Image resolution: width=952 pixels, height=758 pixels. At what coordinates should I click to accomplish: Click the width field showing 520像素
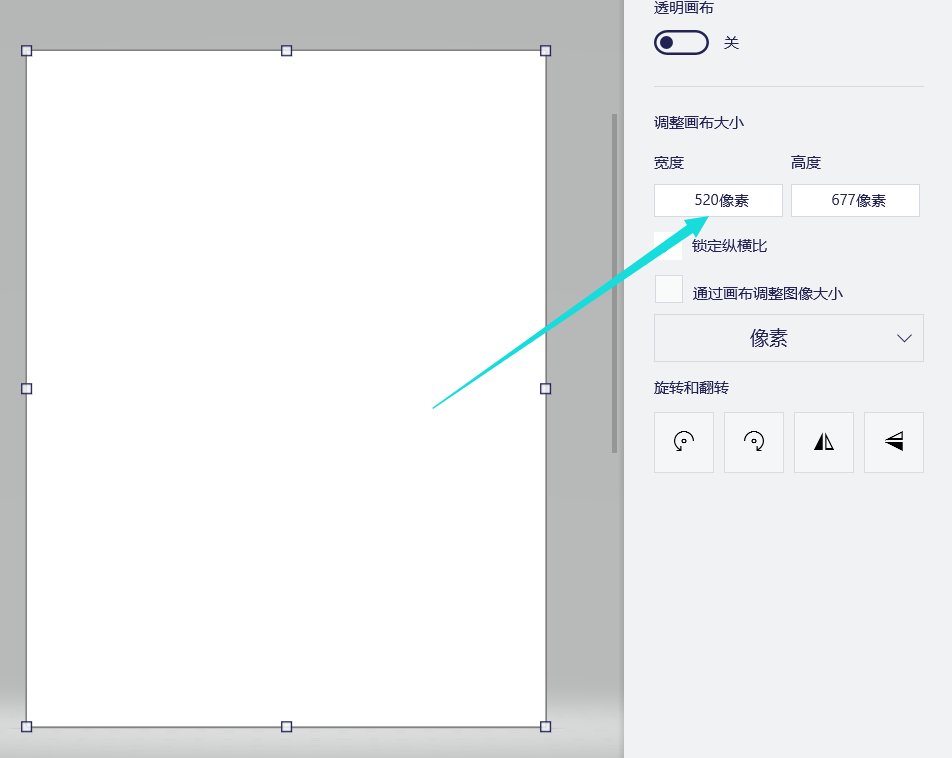tap(717, 200)
